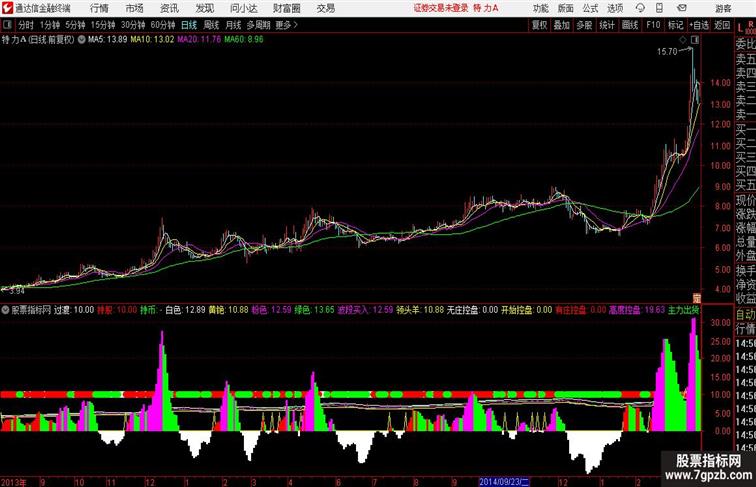Click the diamond icon at chart top-right
The image size is (756, 487).
683,40
